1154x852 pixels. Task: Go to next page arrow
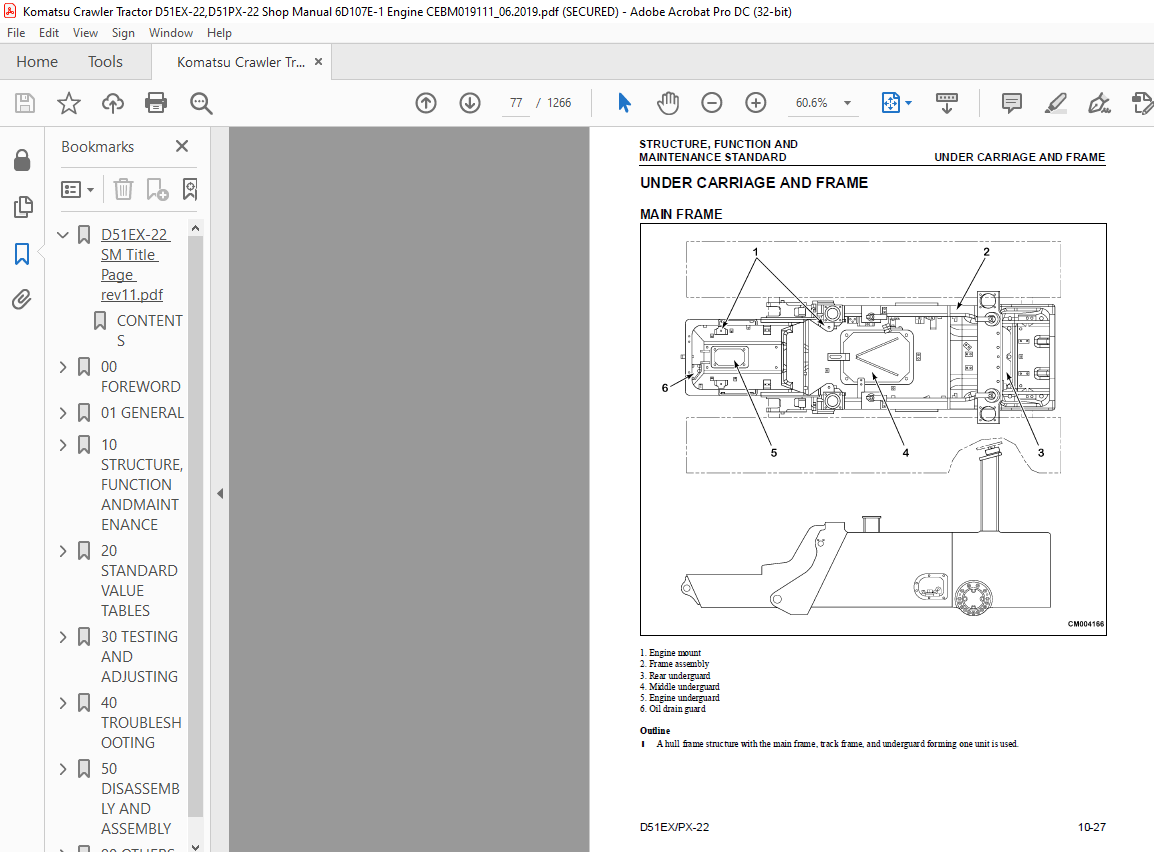coord(470,103)
